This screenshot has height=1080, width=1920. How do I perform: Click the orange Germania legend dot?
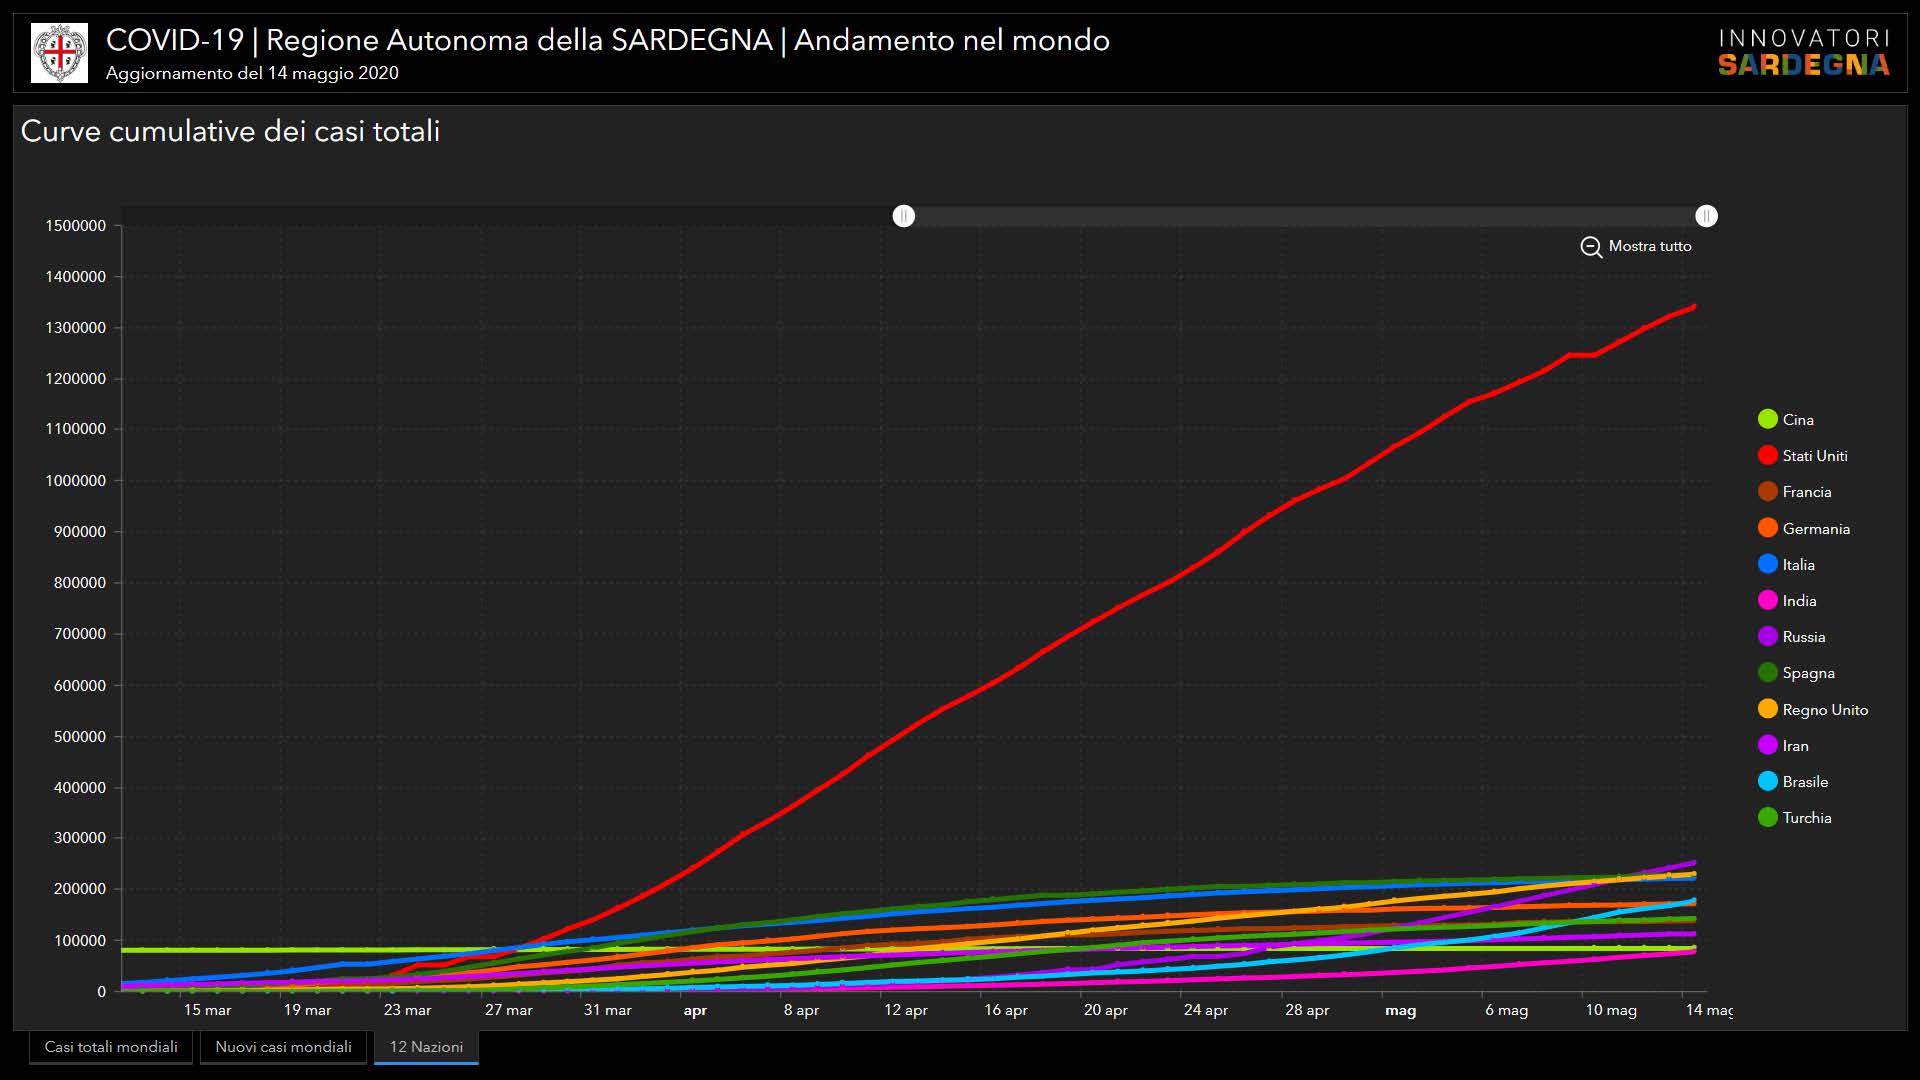coord(1768,528)
